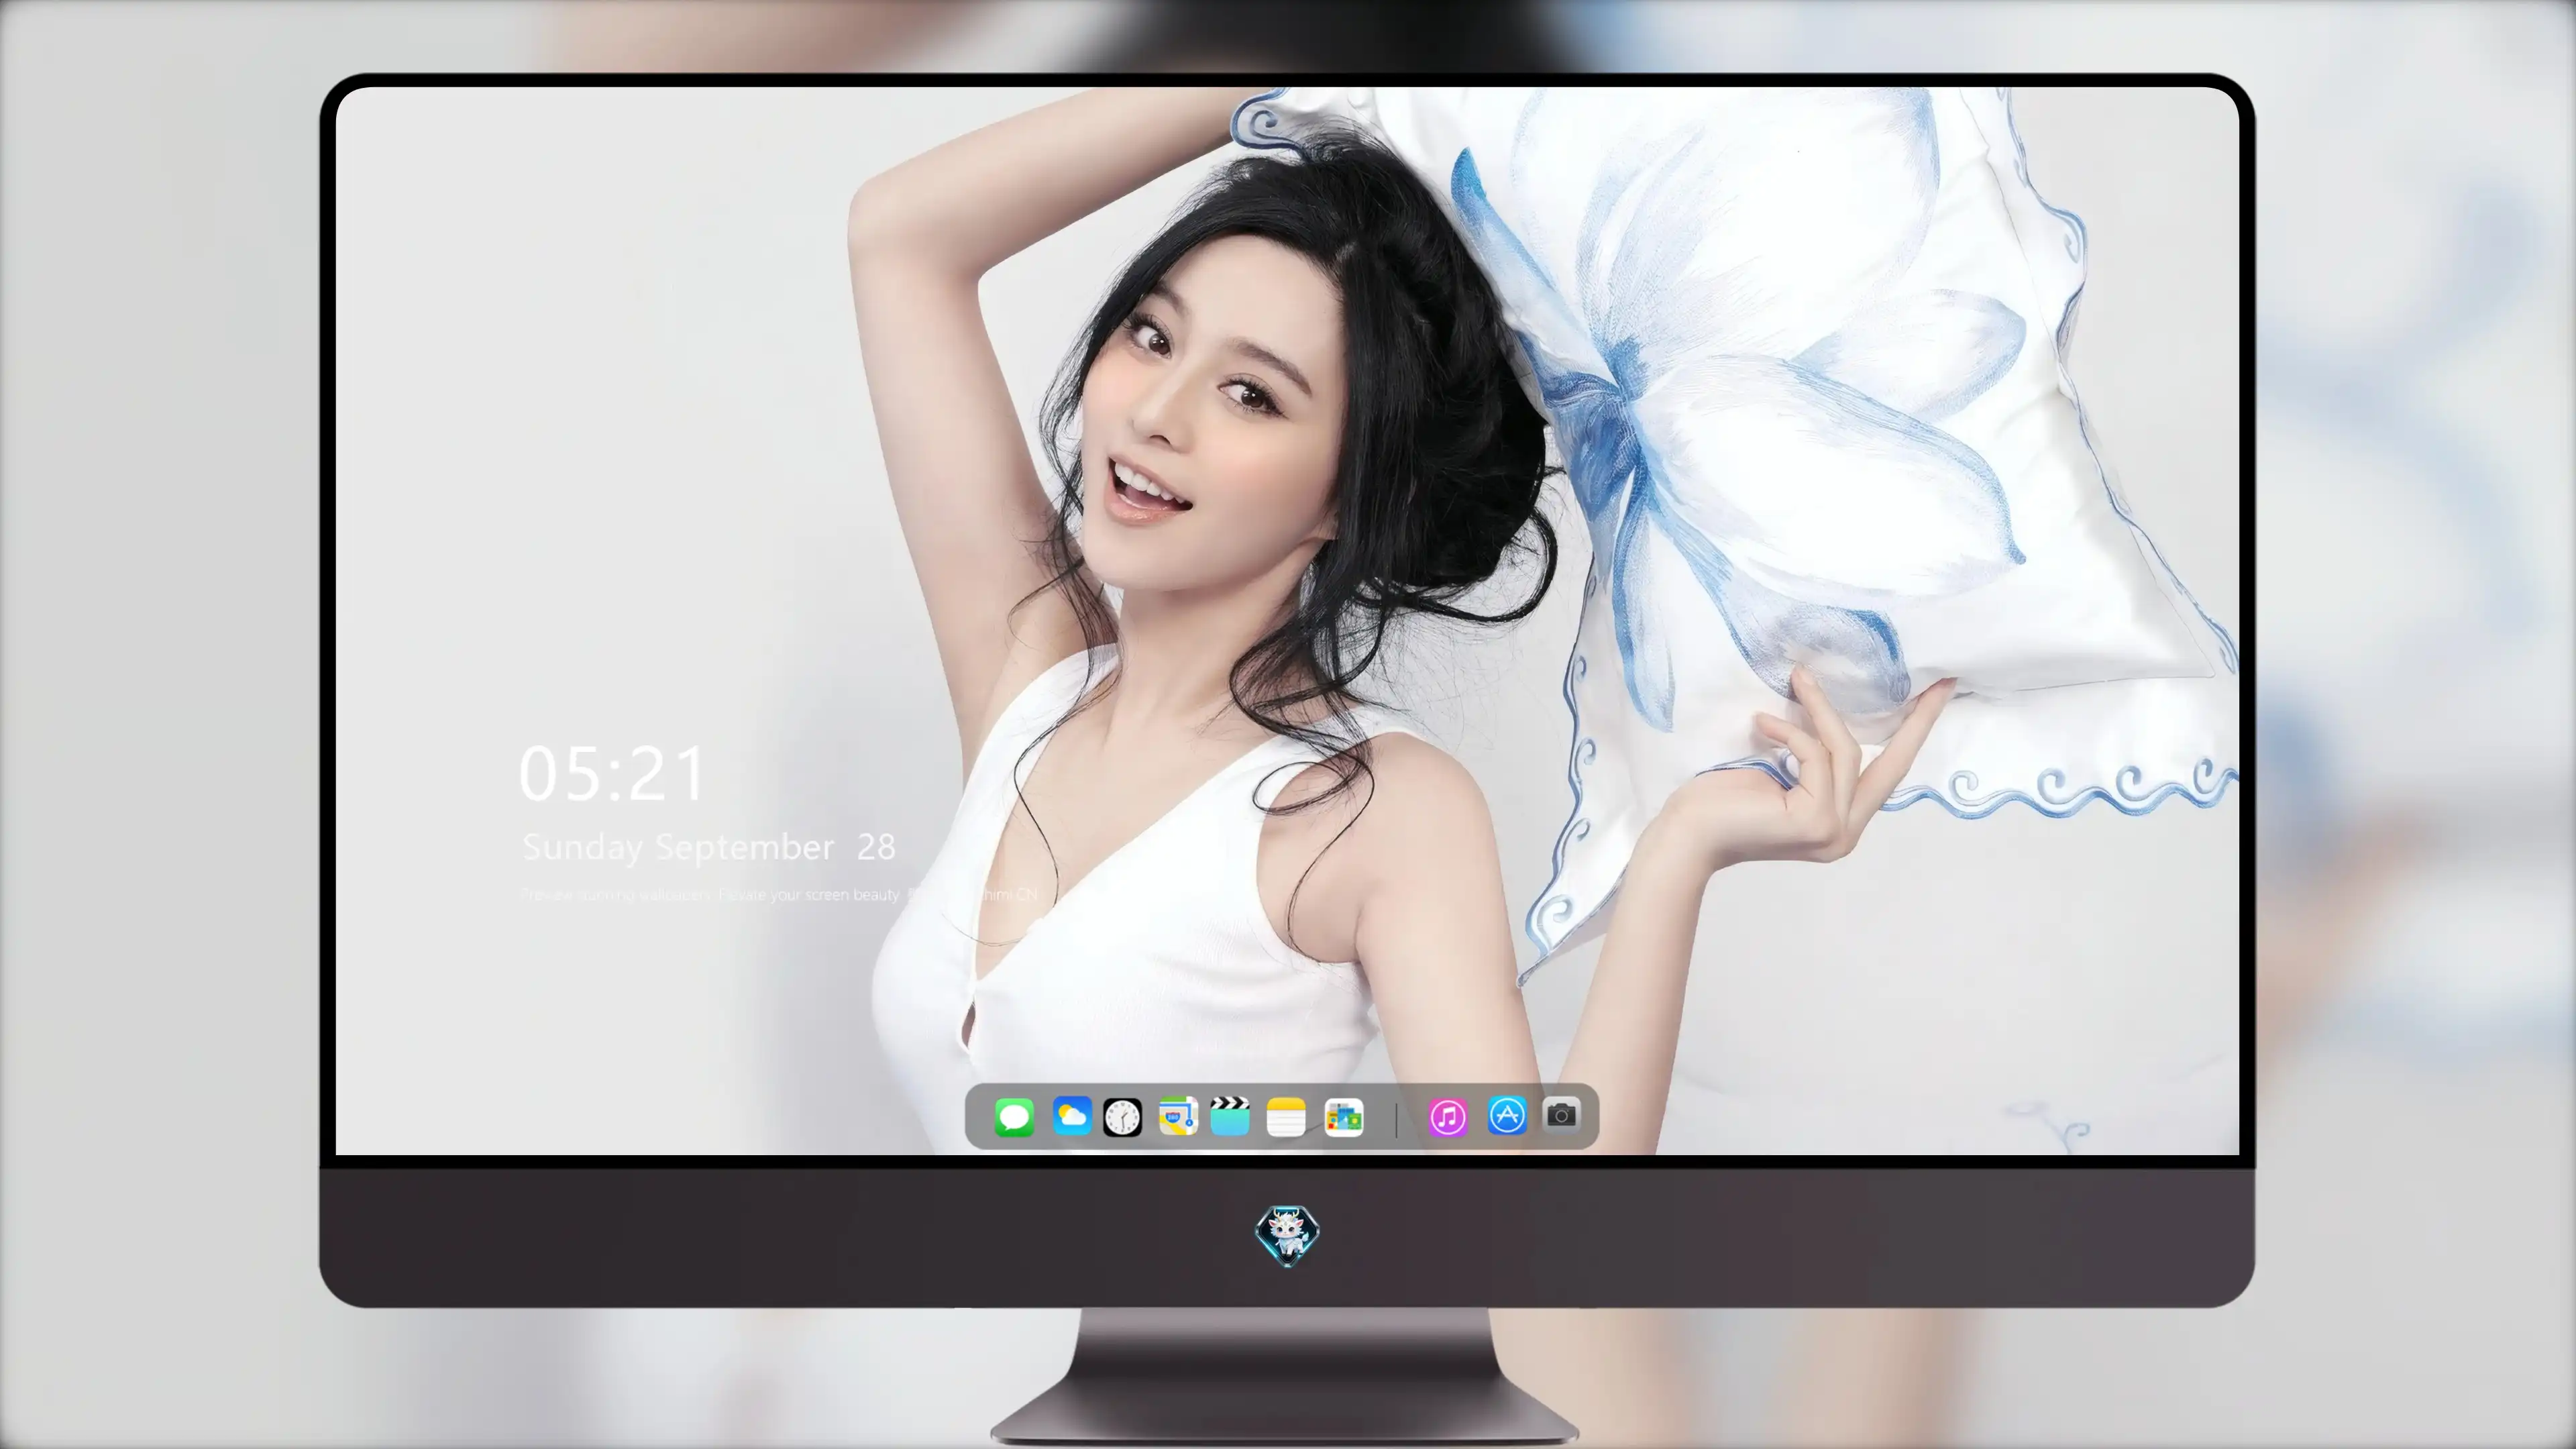2576x1449 pixels.
Task: Launch the iTunes music app from dock
Action: coord(1448,1117)
